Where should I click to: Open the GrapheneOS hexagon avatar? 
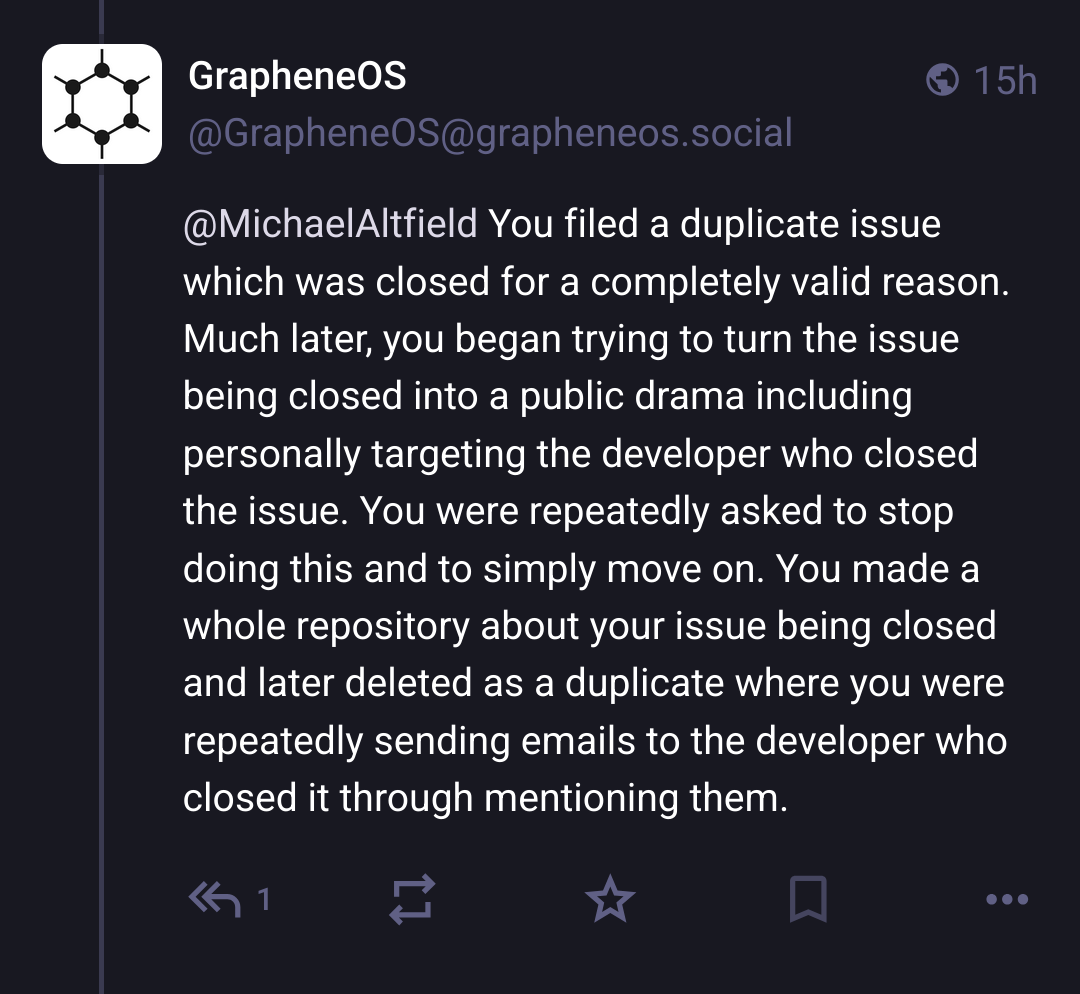click(x=101, y=103)
